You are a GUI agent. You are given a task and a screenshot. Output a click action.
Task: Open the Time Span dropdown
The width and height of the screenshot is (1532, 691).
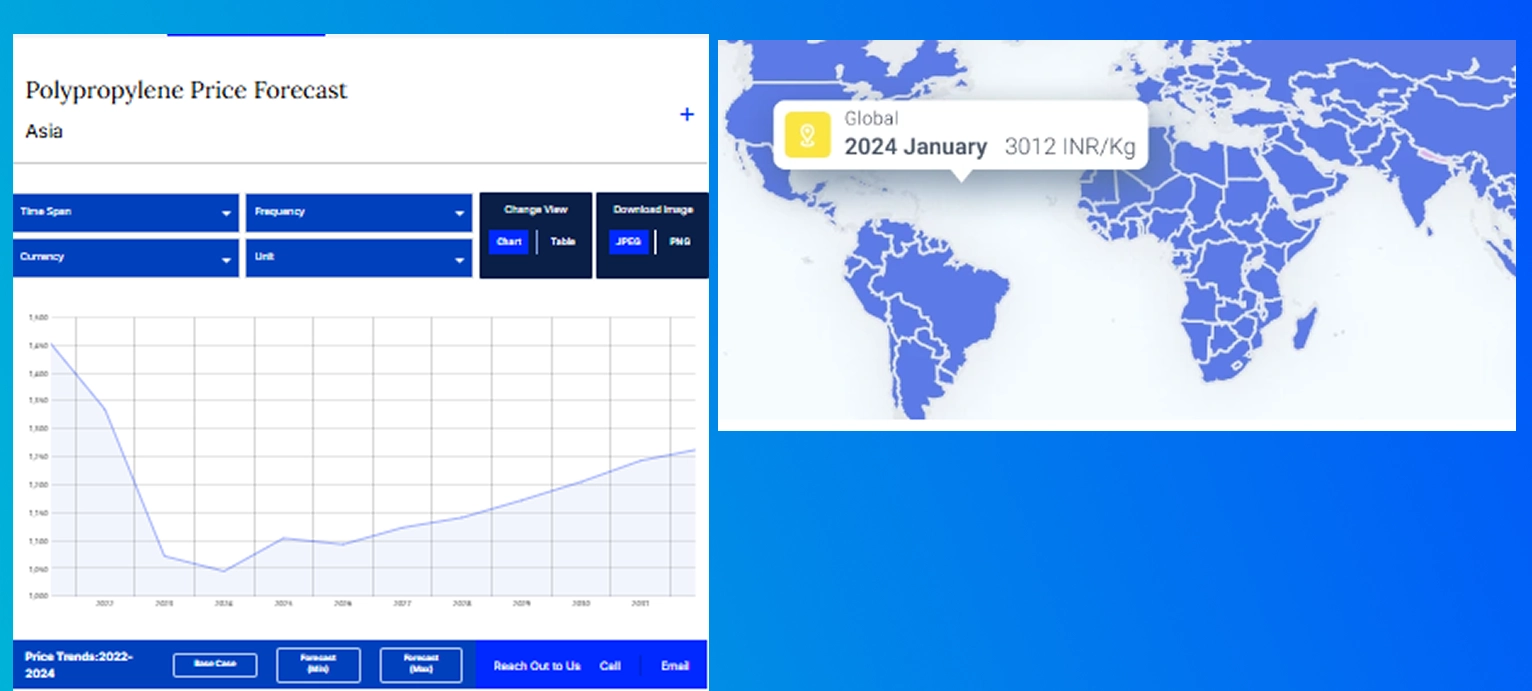(x=126, y=212)
